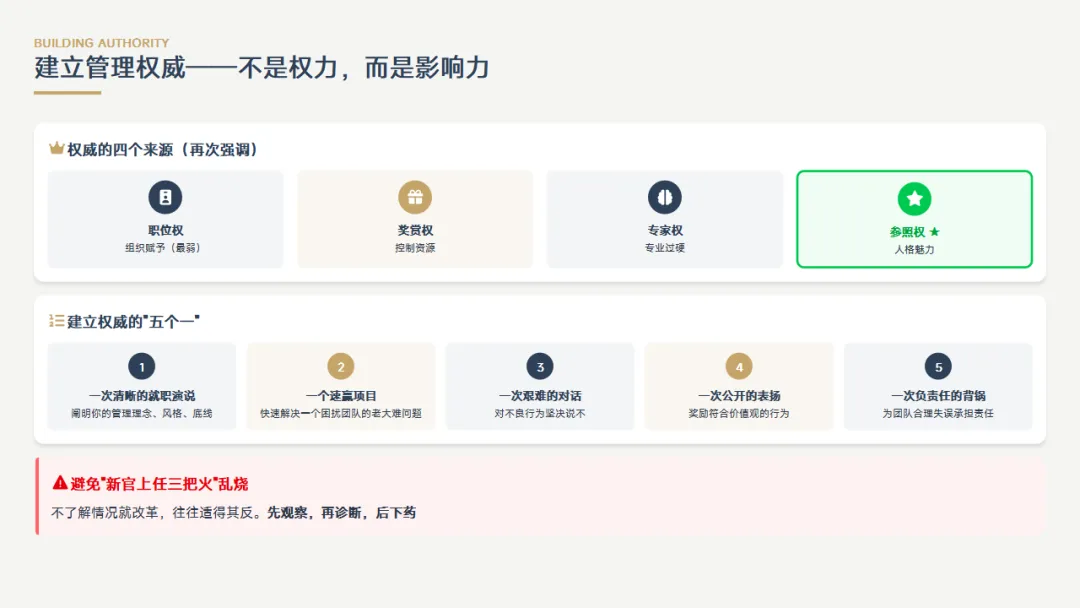Click the small star next to 参照权

pos(934,232)
